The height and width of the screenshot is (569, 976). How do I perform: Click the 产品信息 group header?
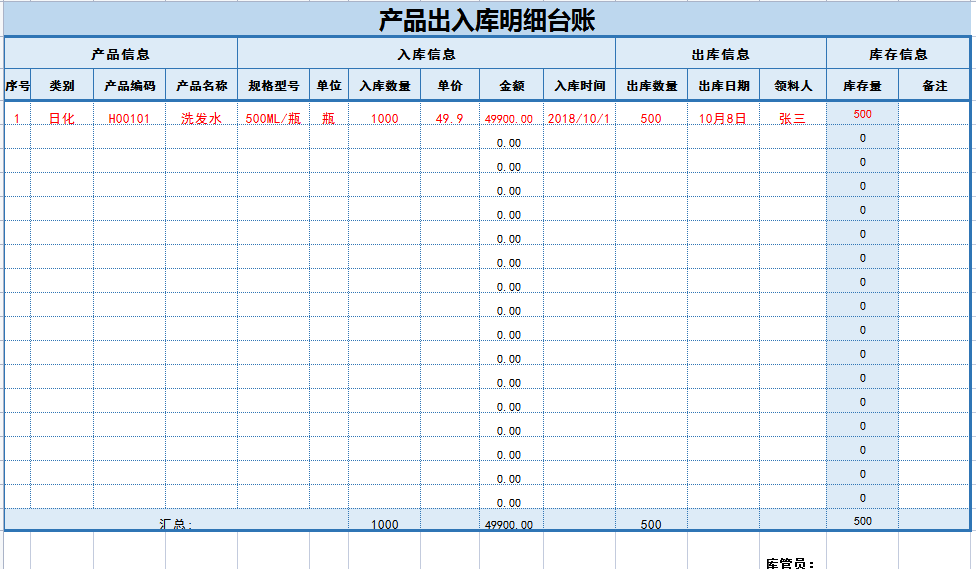121,54
